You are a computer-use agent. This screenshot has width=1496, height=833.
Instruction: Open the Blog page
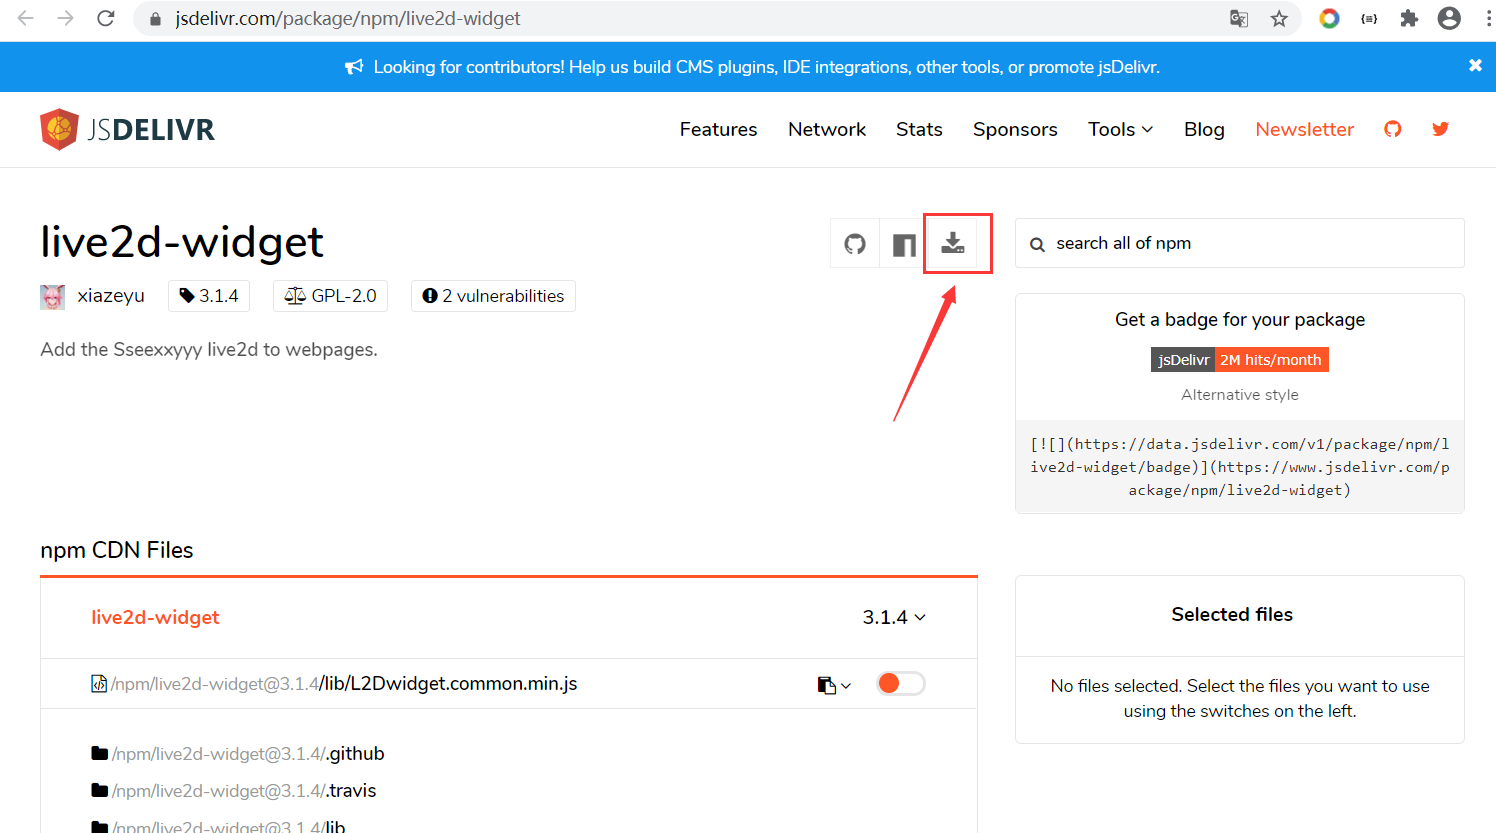coord(1204,129)
